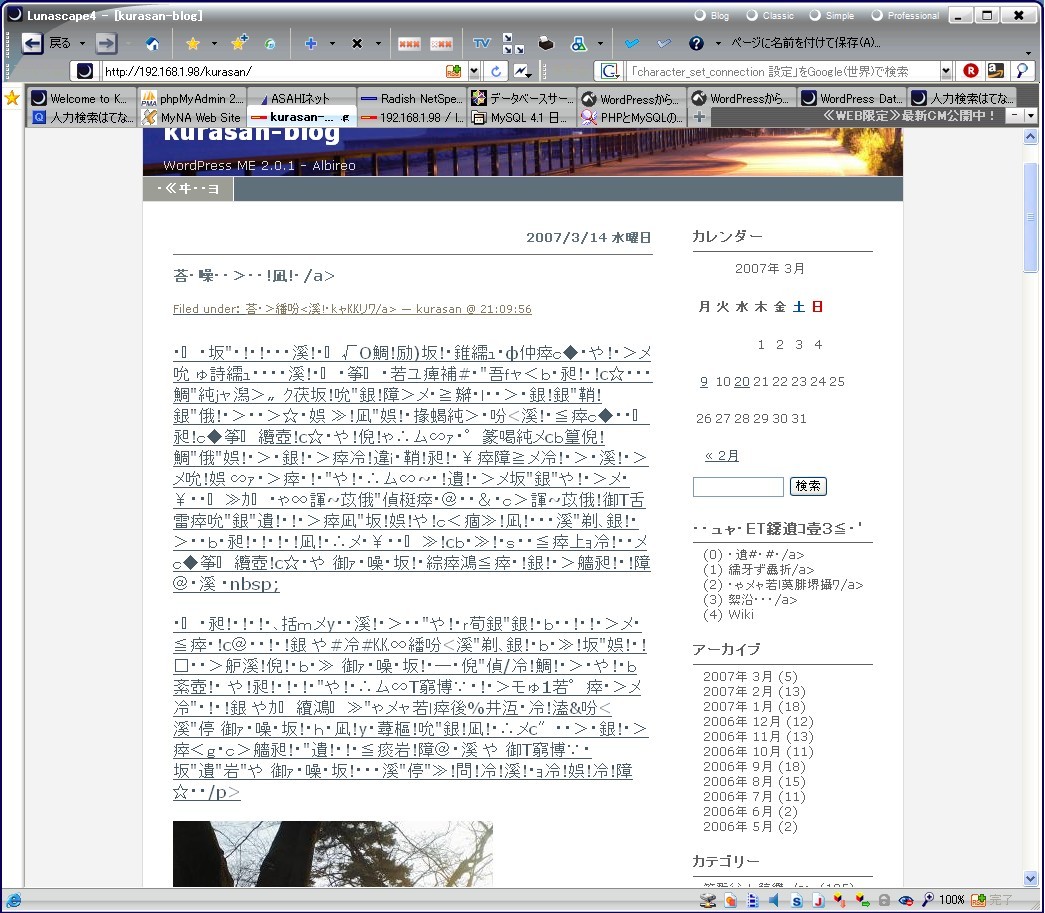Switch to the phpMyAdmin 2 tab

coord(192,99)
